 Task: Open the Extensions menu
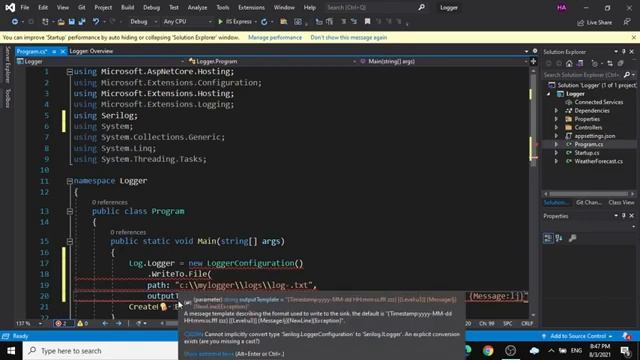(251, 7)
